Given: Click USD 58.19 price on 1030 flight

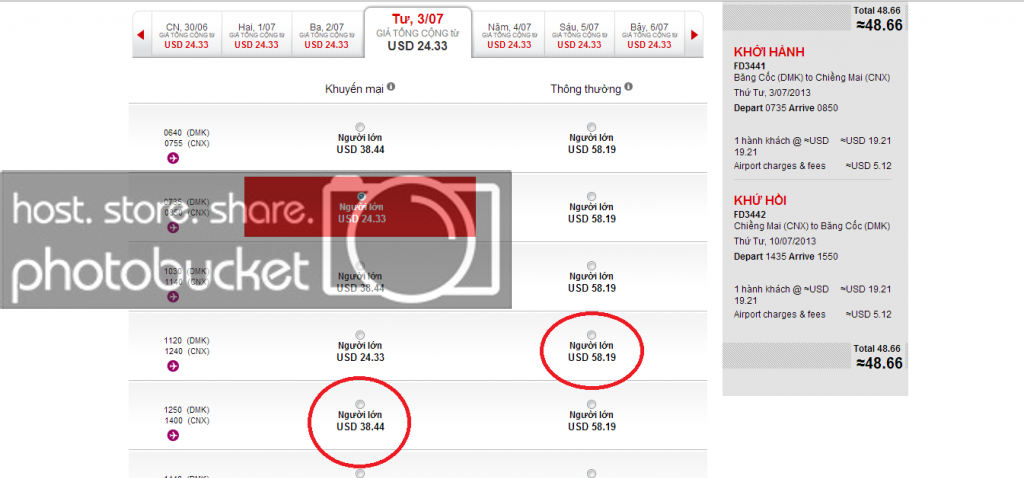Looking at the screenshot, I should (x=592, y=288).
